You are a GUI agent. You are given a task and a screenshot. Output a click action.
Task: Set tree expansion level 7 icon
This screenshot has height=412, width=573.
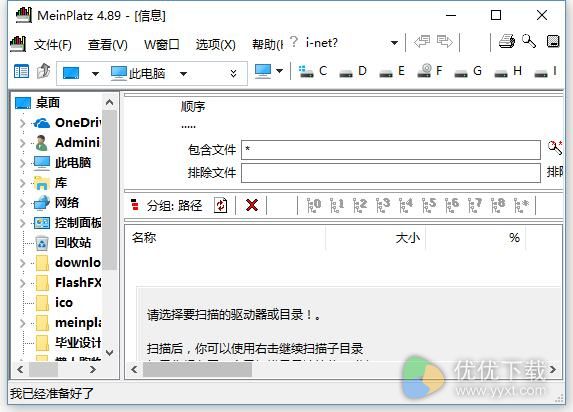coord(475,205)
